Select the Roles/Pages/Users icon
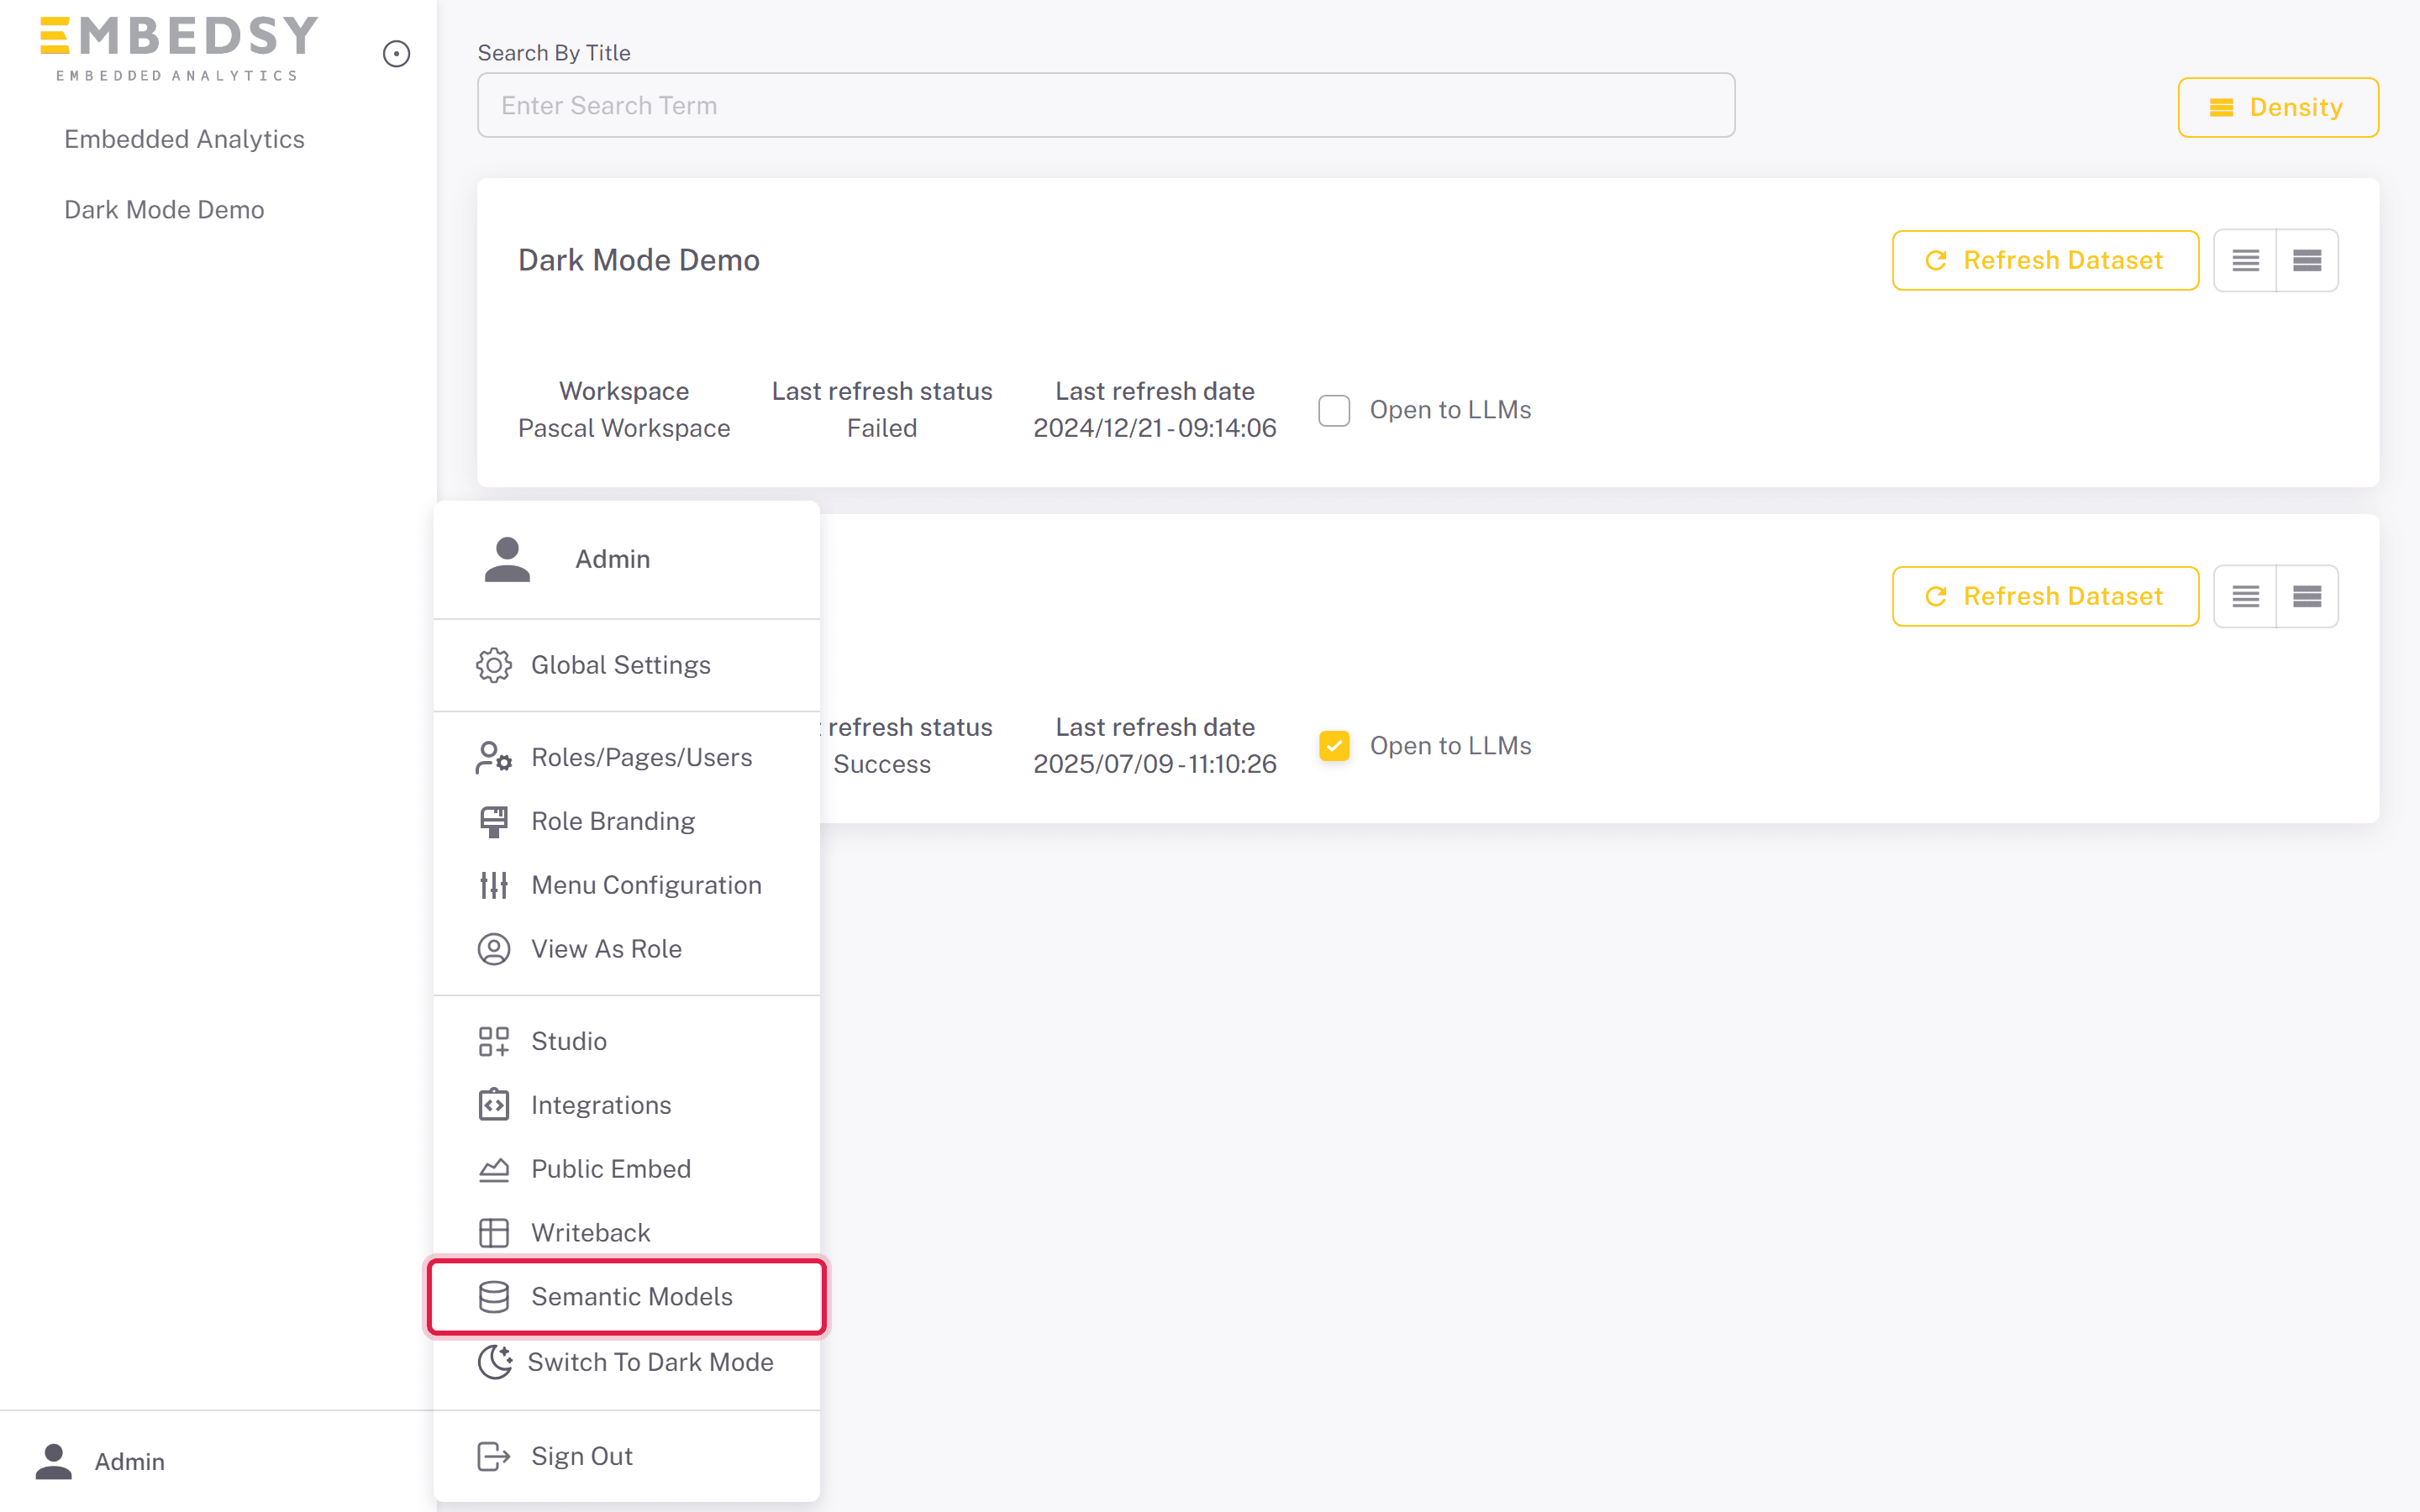The width and height of the screenshot is (2420, 1512). 494,758
